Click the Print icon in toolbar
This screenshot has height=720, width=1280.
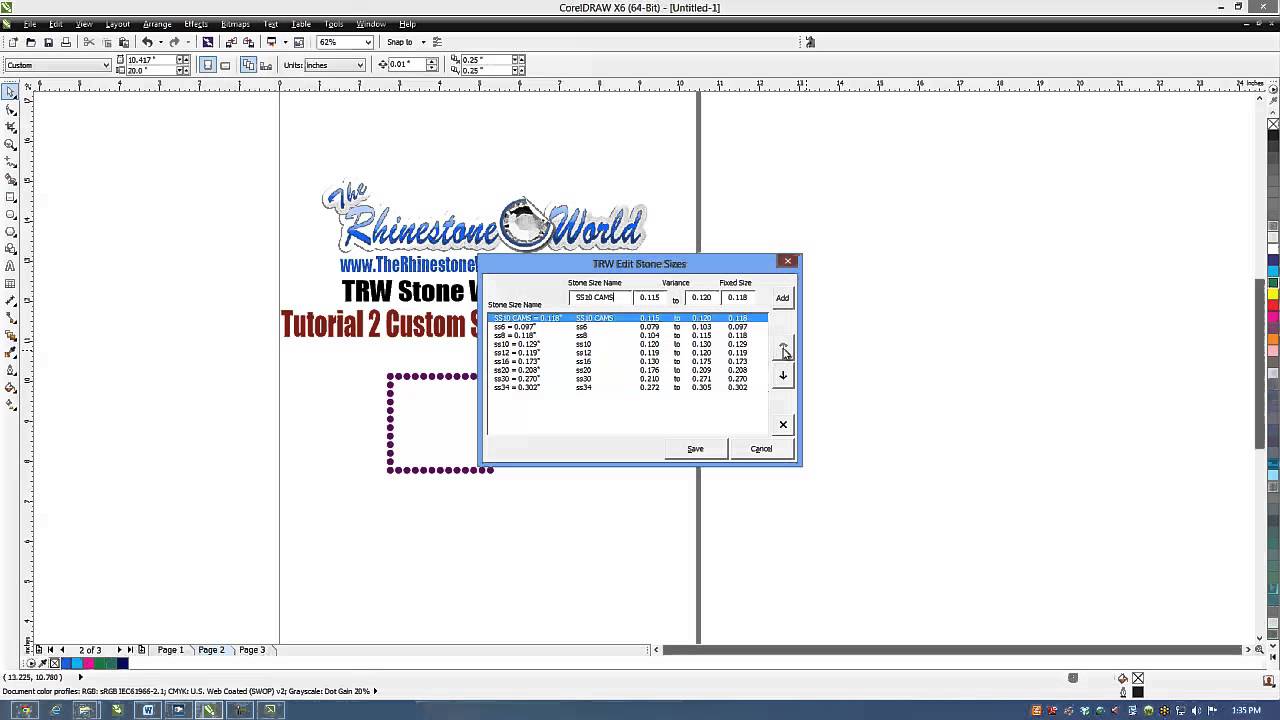66,42
